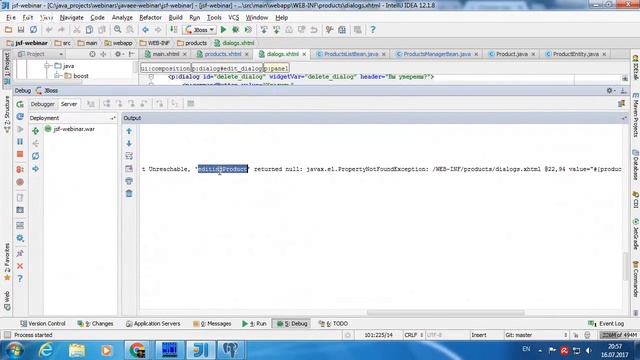The height and width of the screenshot is (360, 640).
Task: Open the toolbar Help question mark
Action: (x=373, y=30)
